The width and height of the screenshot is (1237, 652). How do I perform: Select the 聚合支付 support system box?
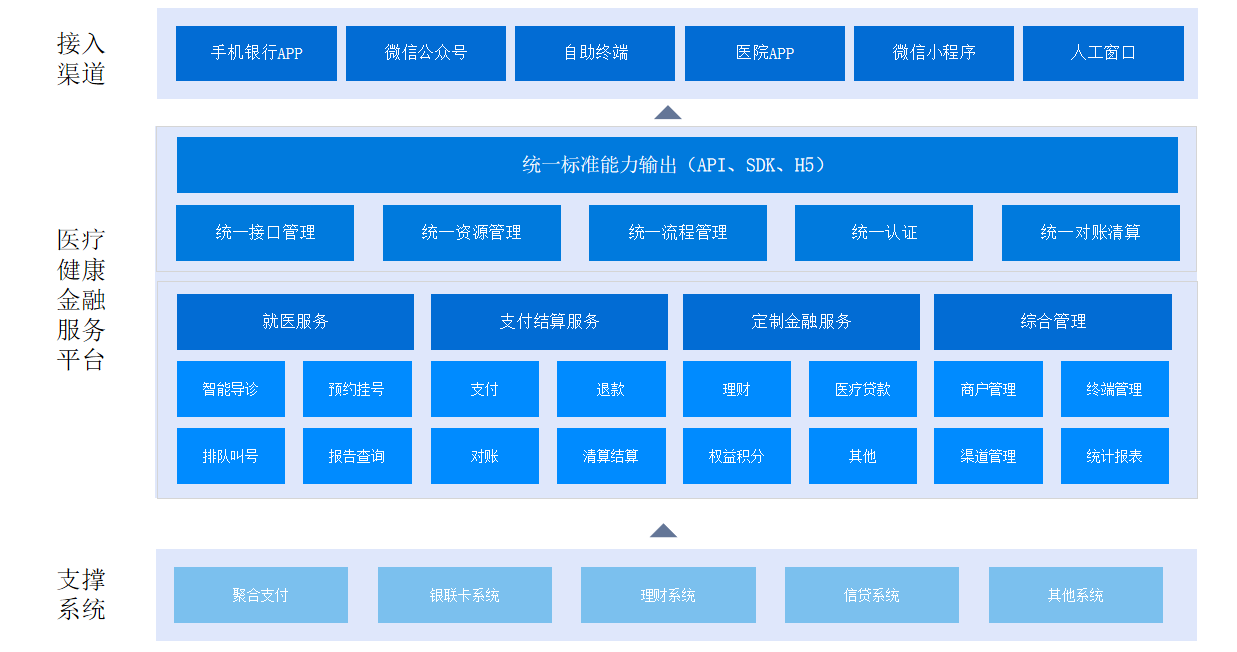pyautogui.click(x=261, y=595)
